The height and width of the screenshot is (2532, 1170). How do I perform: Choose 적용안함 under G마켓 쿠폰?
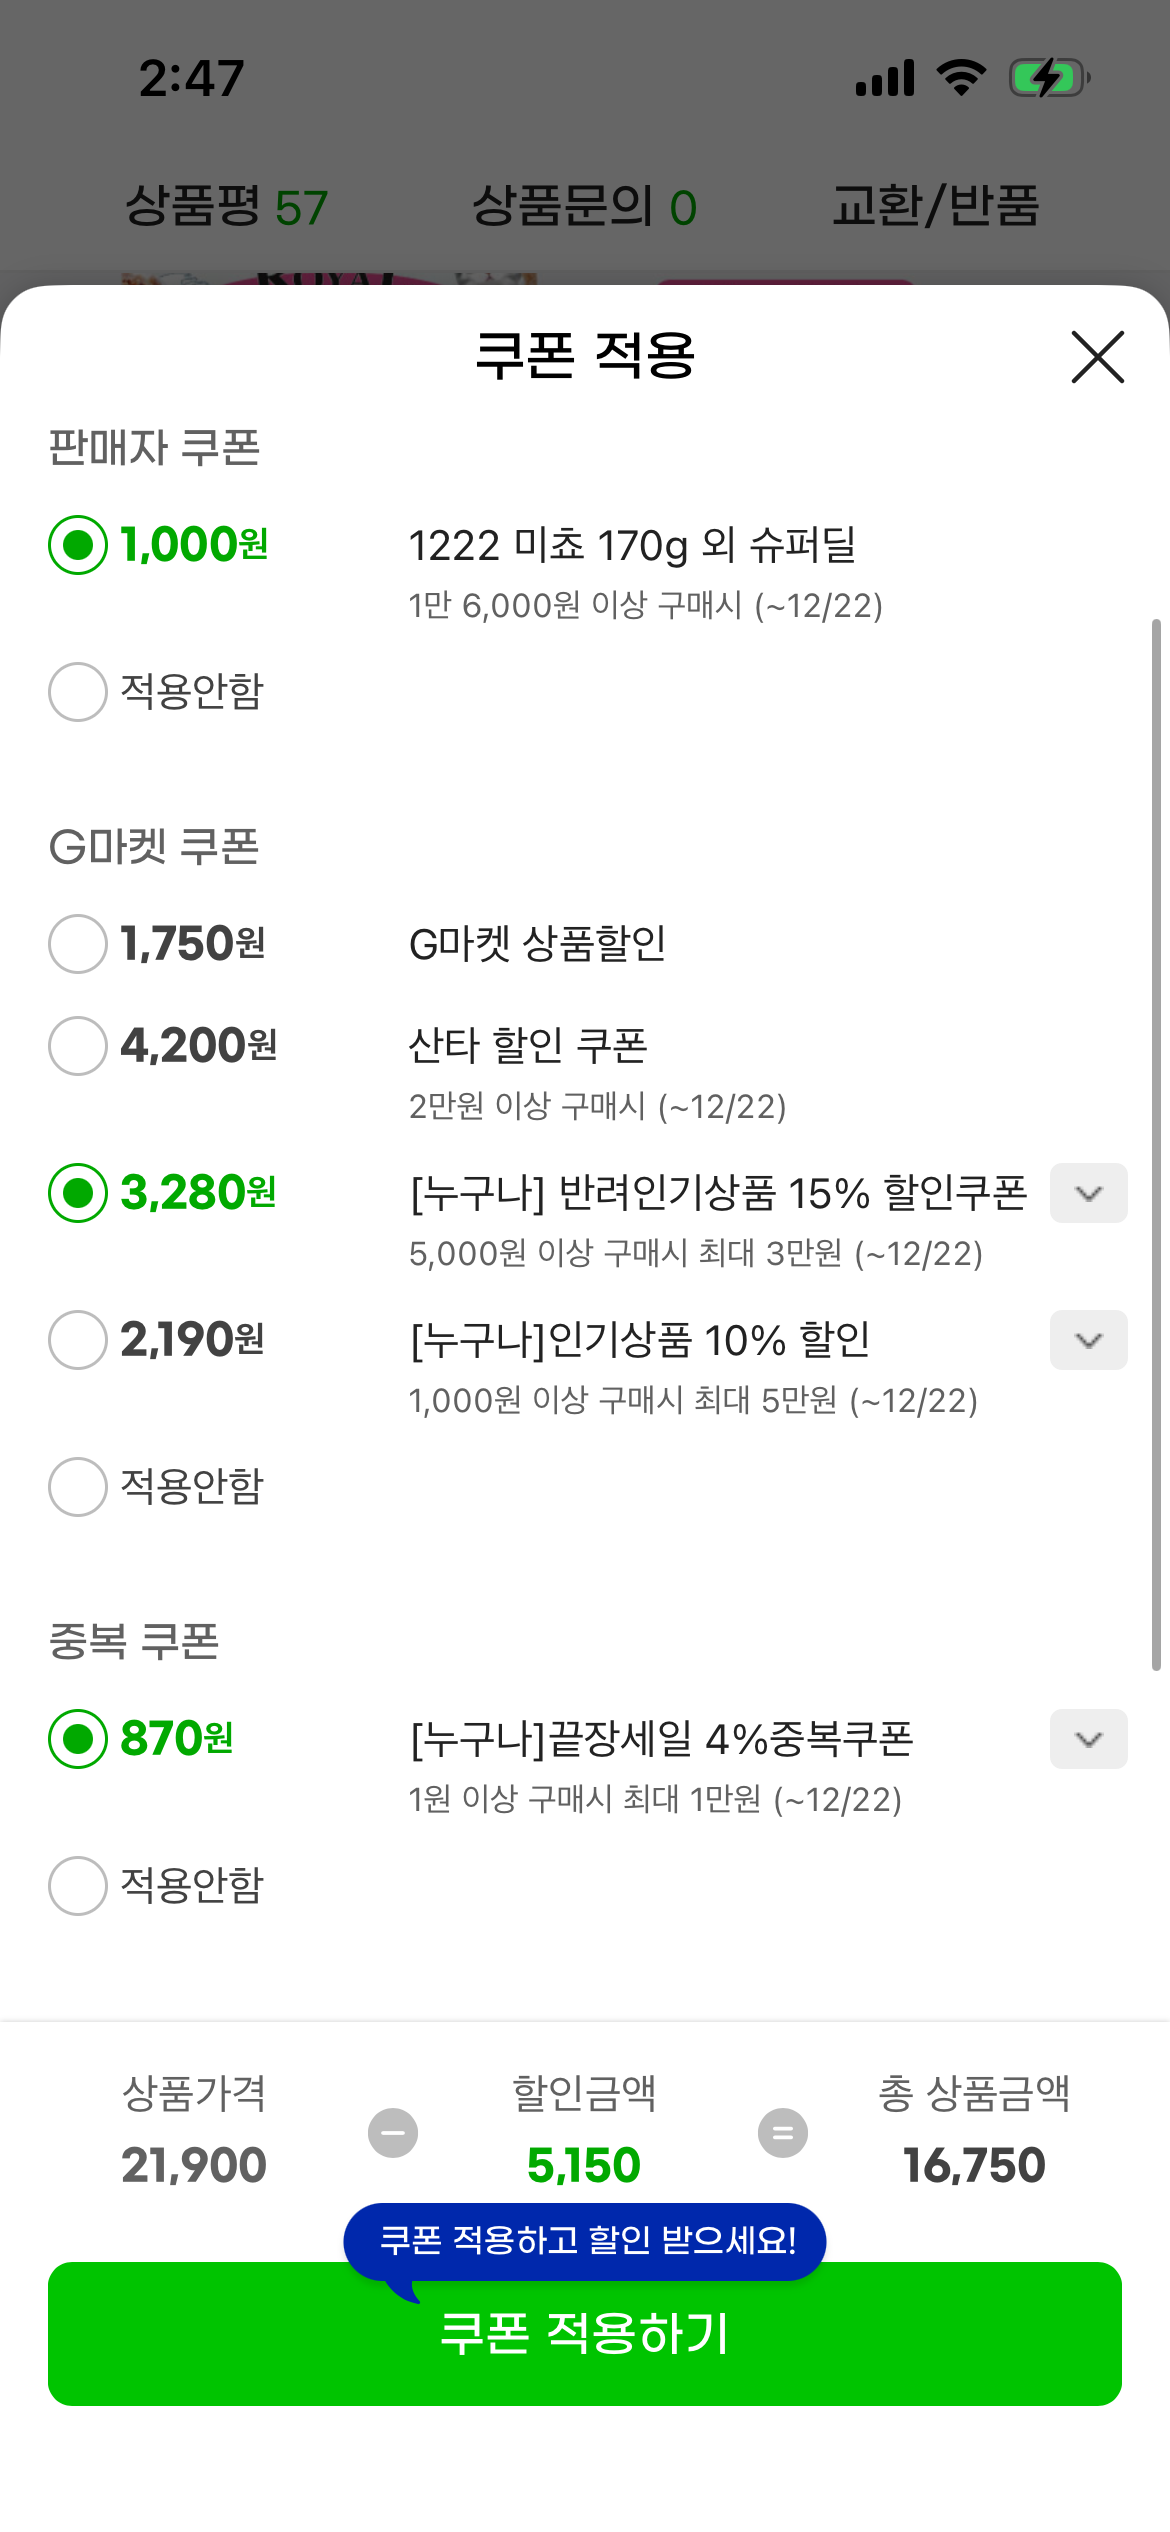78,1487
